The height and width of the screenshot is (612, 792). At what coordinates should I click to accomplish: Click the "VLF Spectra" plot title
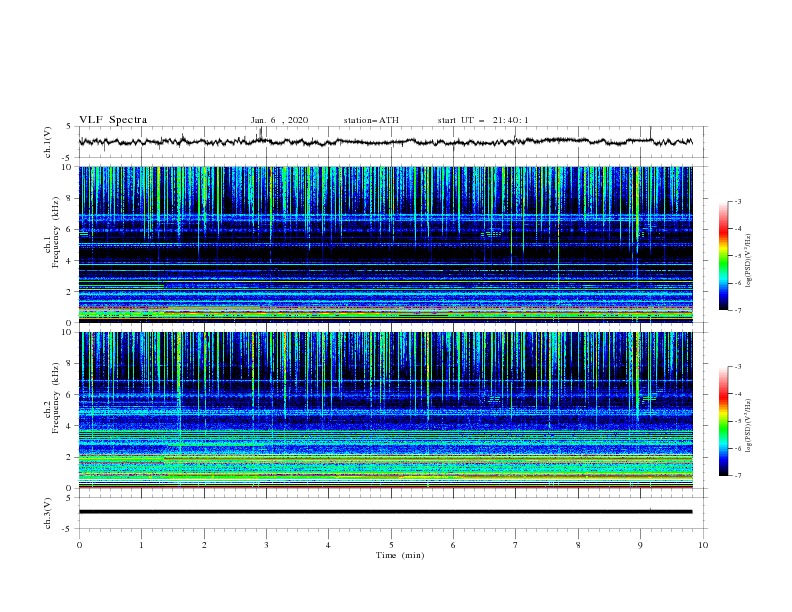tap(113, 120)
